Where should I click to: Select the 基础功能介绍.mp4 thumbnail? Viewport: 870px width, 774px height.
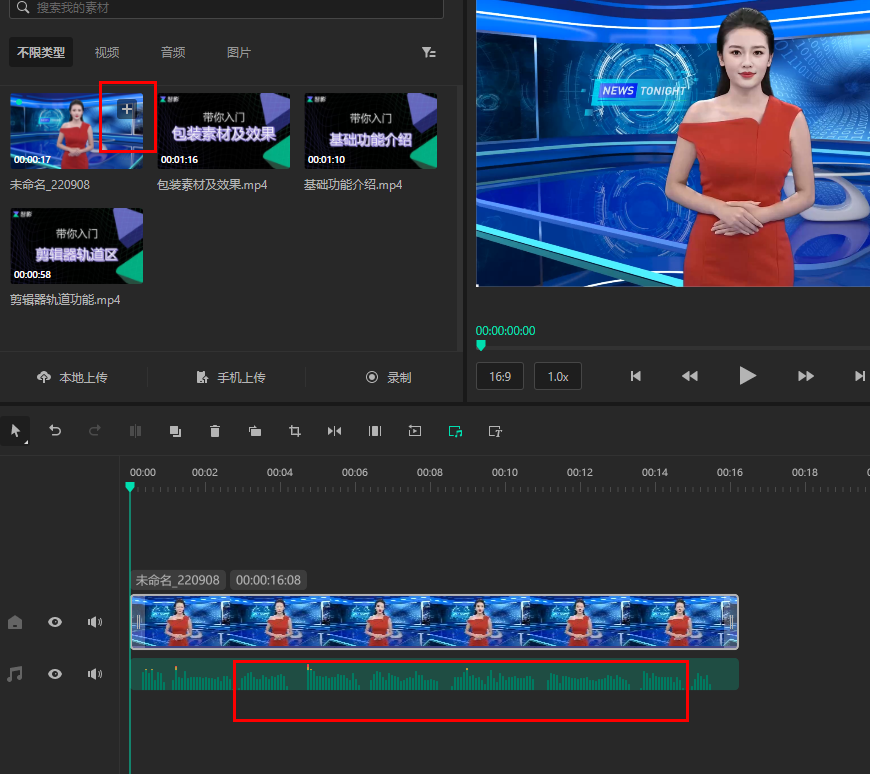[x=371, y=131]
